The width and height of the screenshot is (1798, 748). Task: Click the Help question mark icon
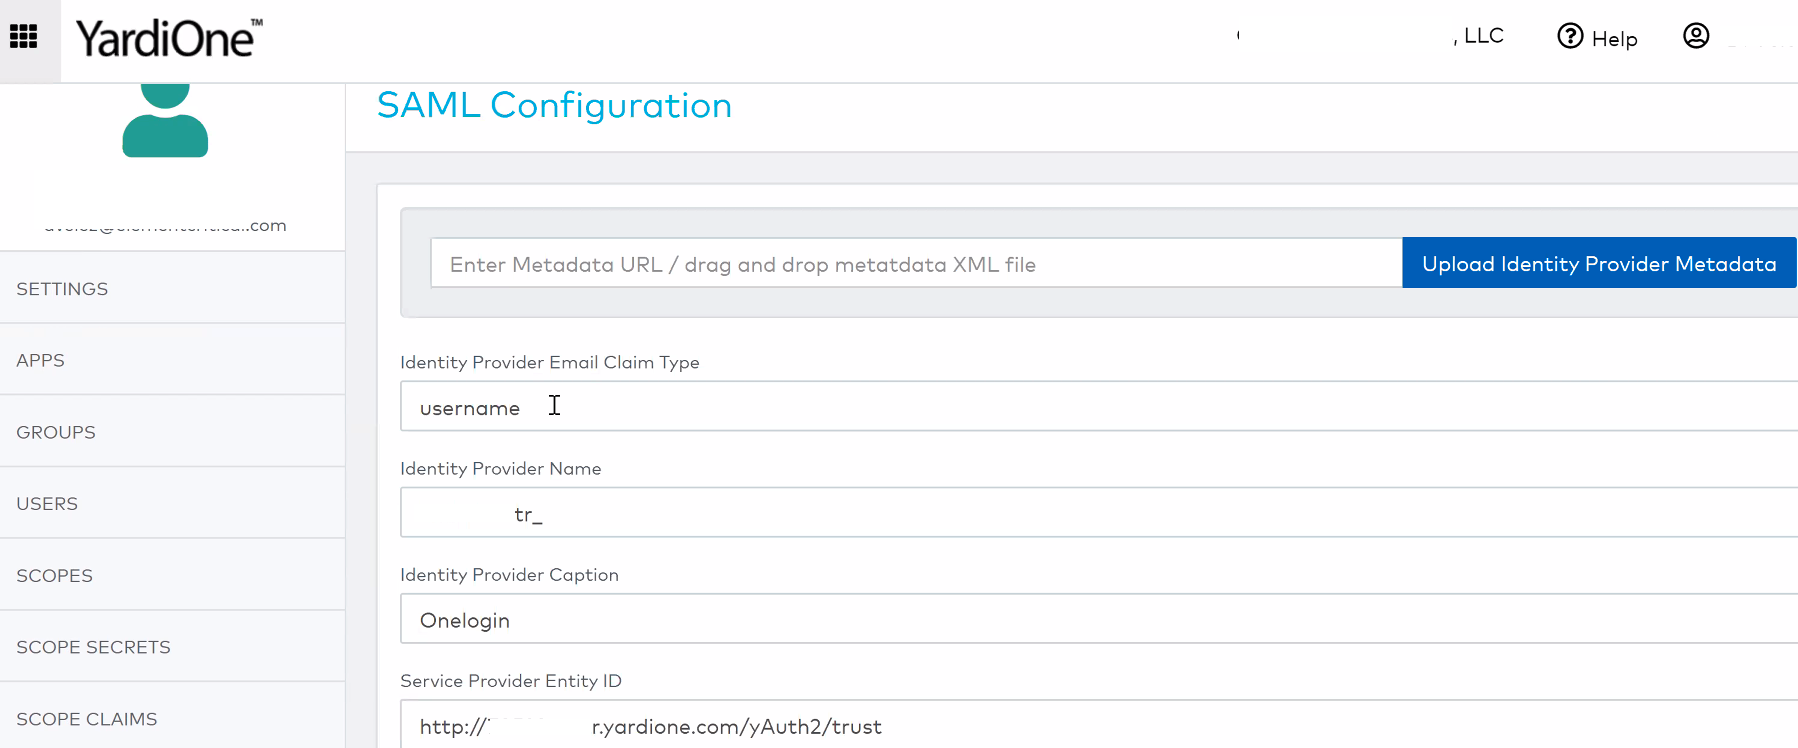[1570, 37]
